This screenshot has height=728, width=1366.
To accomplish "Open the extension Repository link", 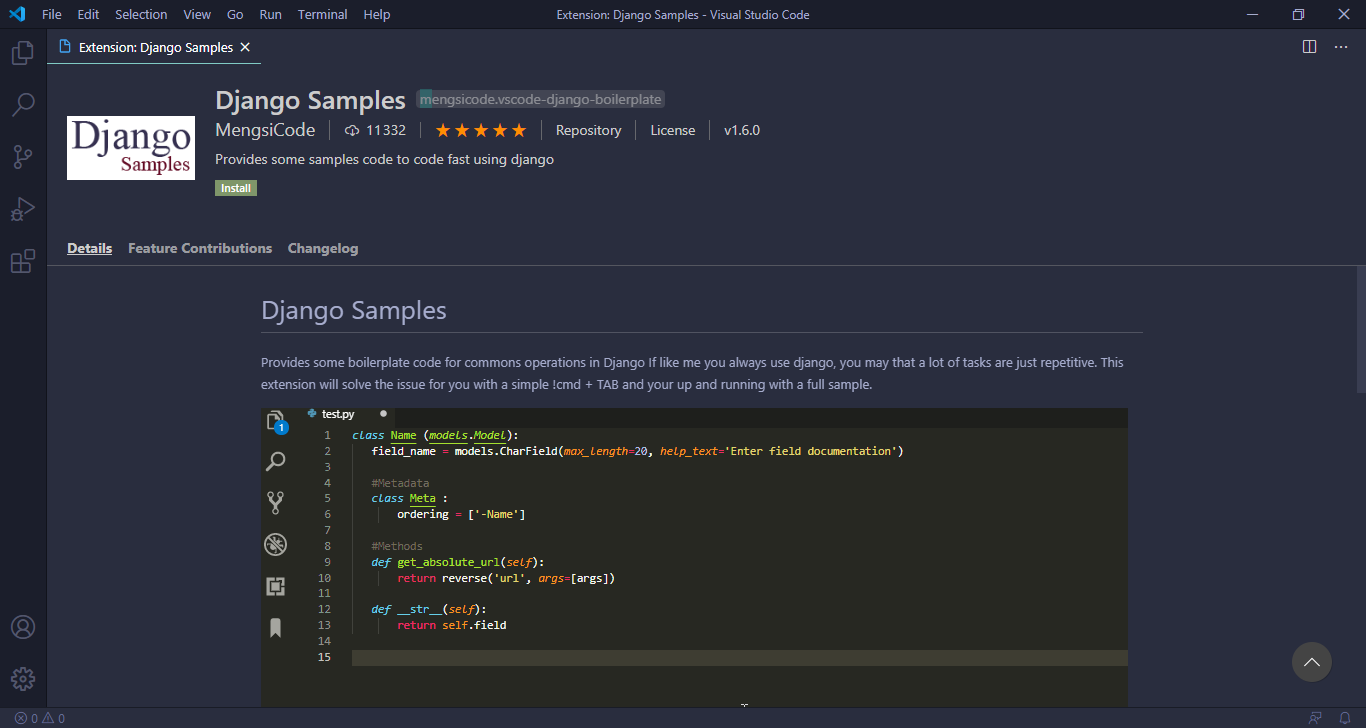I will (x=588, y=130).
